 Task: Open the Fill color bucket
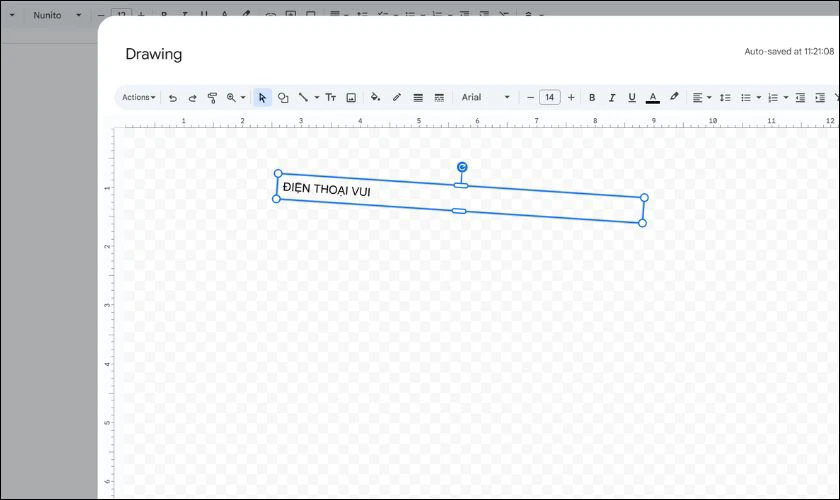click(376, 98)
